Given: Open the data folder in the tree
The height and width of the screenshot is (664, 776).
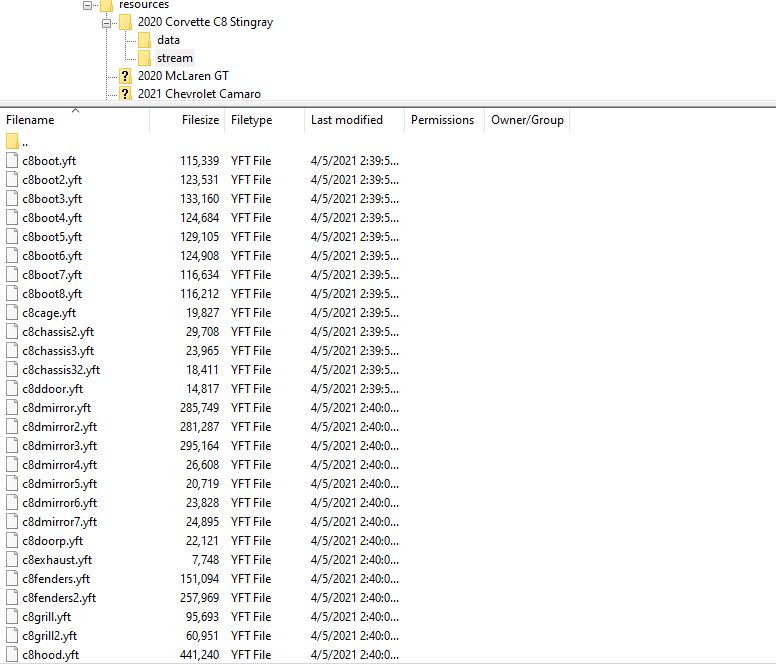Looking at the screenshot, I should click(x=168, y=40).
